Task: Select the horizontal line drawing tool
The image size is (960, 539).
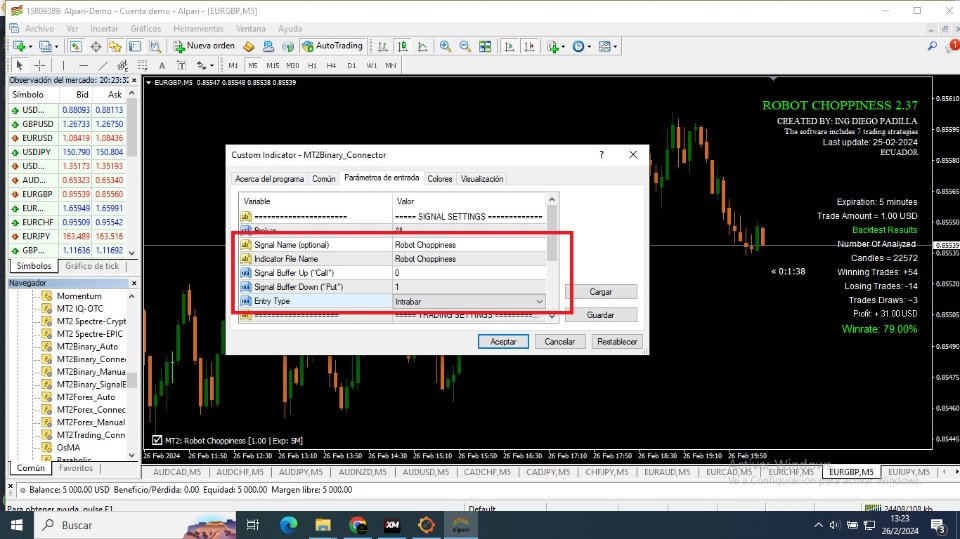Action: [83, 65]
